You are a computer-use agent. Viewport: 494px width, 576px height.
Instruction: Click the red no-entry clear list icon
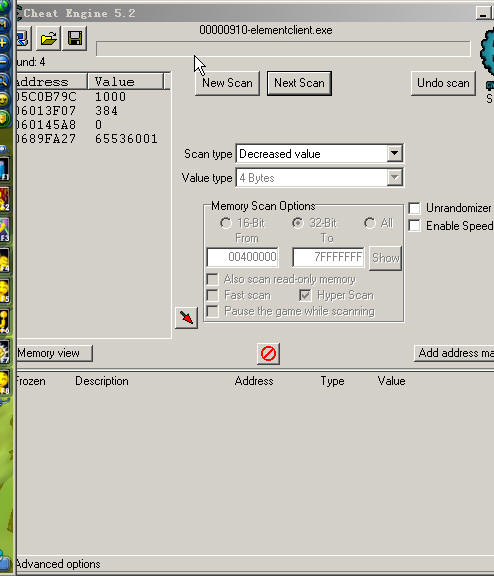tap(268, 354)
